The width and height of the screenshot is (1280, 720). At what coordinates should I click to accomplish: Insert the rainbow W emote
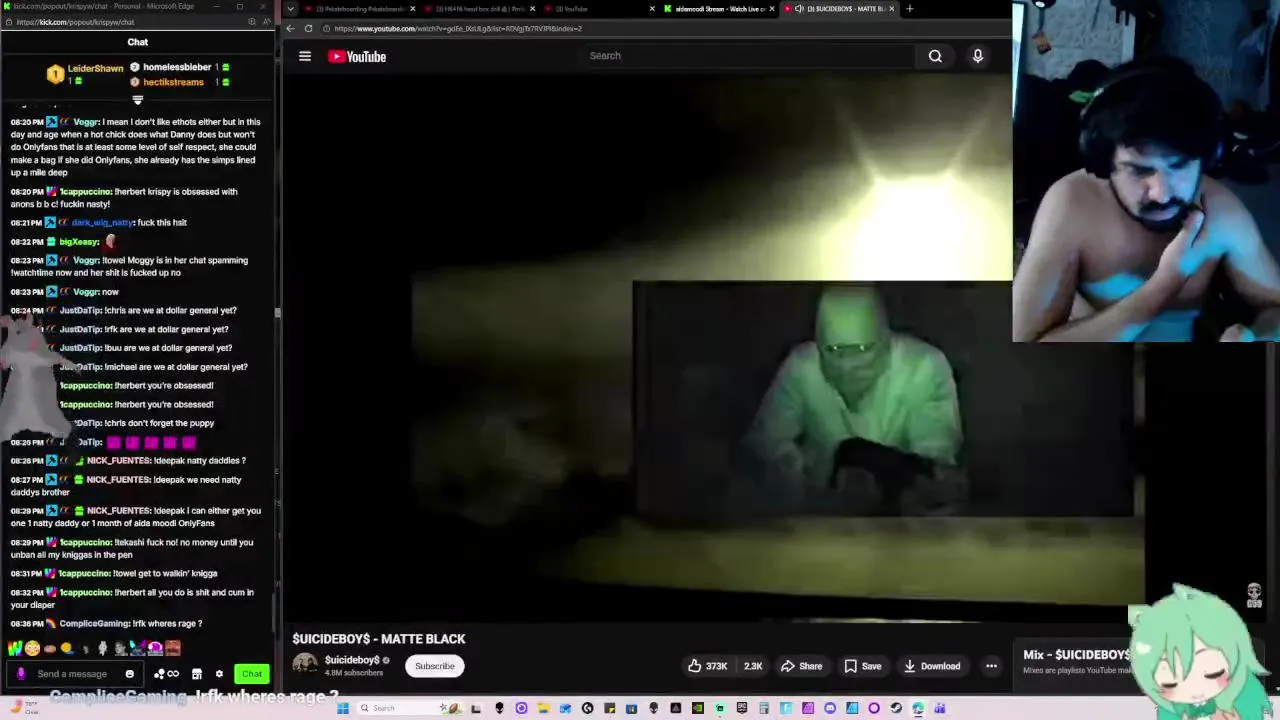(x=15, y=649)
